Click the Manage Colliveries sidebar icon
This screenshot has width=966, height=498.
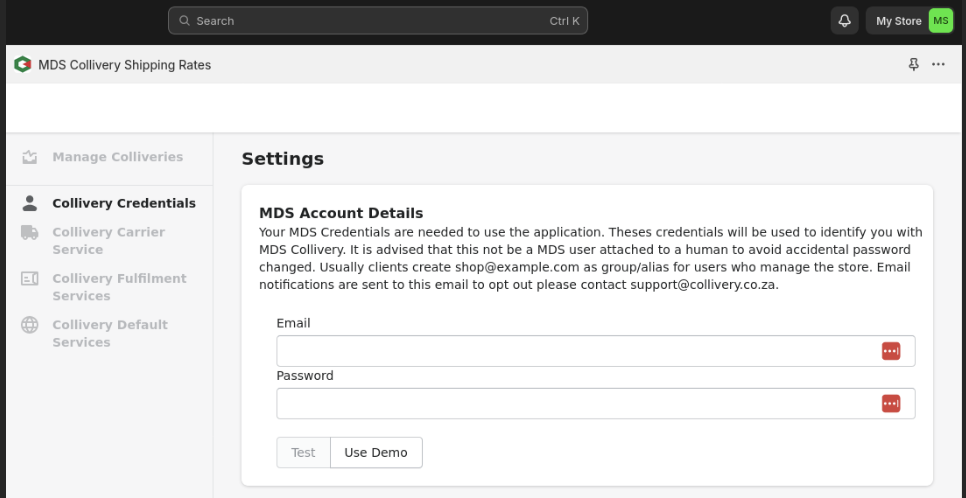tap(30, 157)
